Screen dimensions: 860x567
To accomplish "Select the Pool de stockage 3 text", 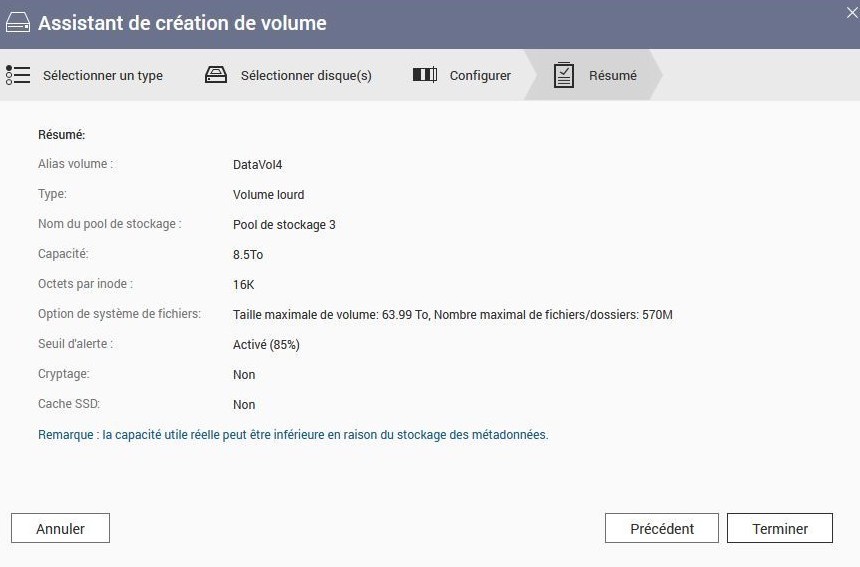I will [284, 225].
